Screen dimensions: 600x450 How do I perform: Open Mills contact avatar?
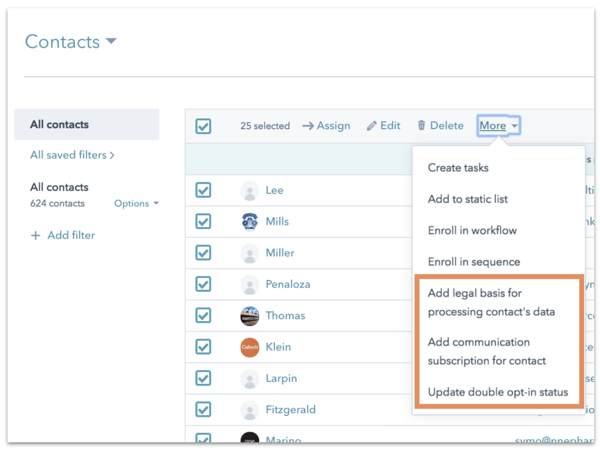250,222
